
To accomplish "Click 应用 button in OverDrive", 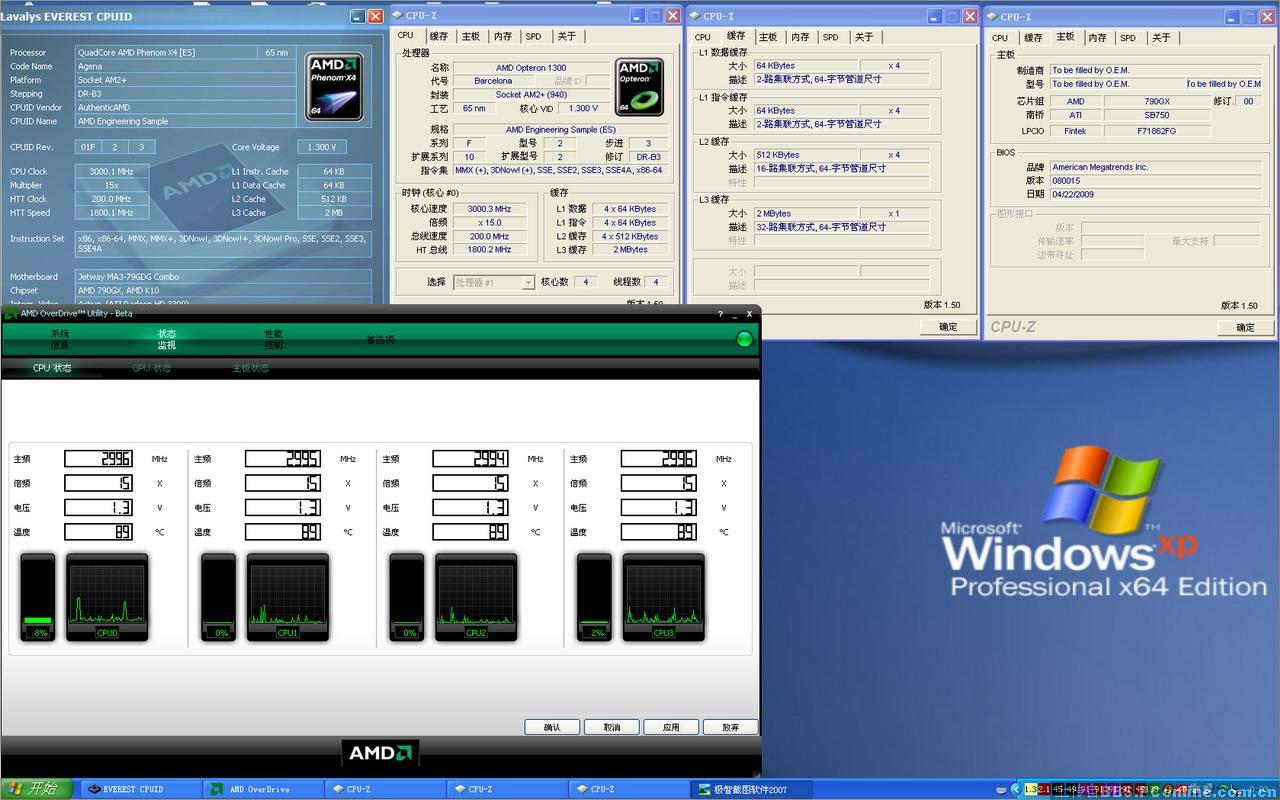I will click(671, 727).
